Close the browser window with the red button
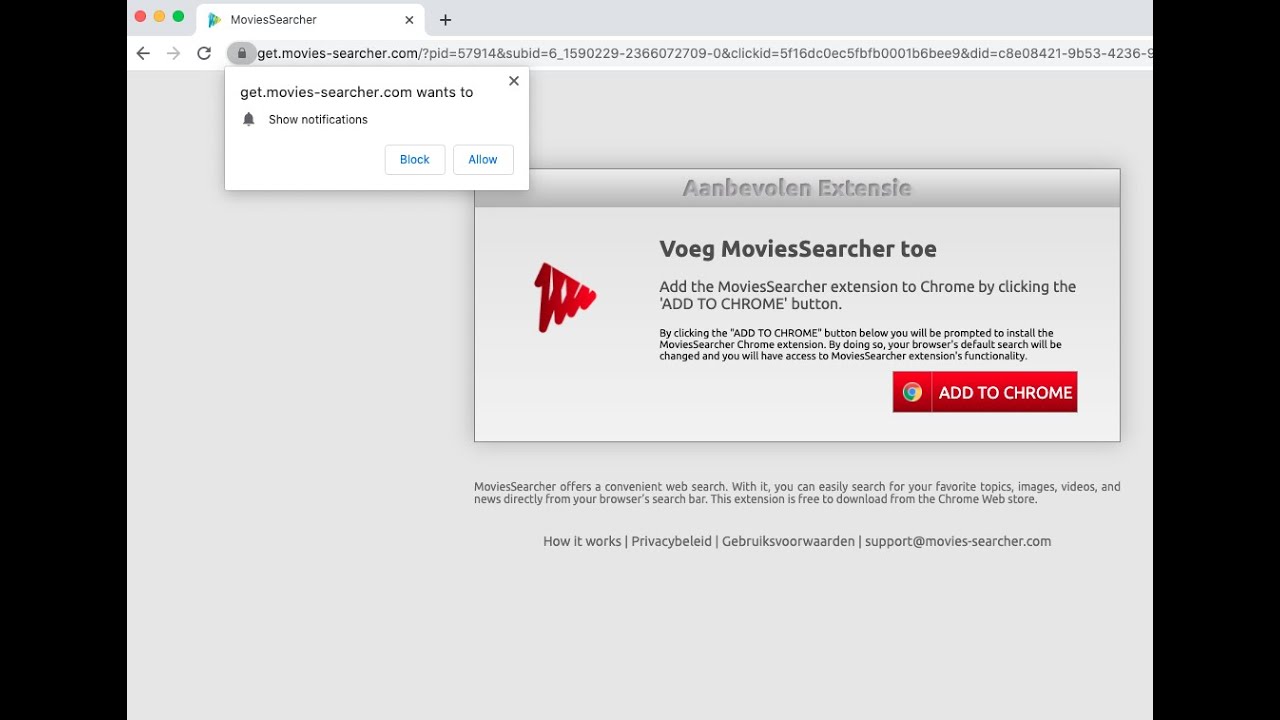 [x=140, y=16]
